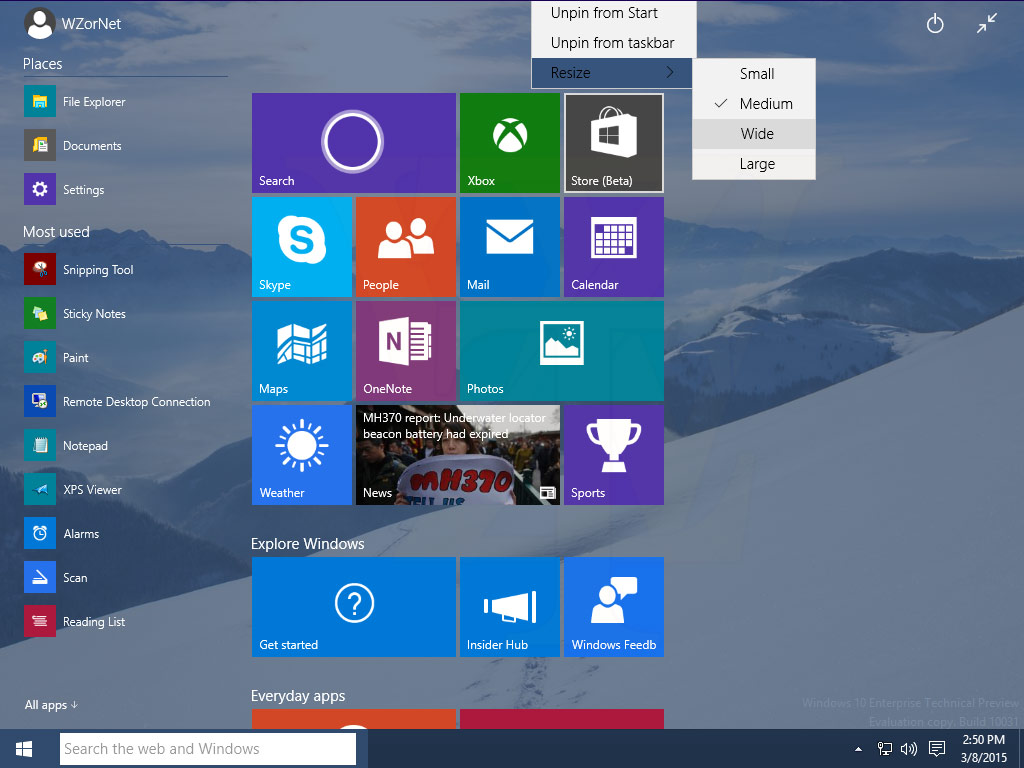Open the Get started tile
Image resolution: width=1024 pixels, height=768 pixels.
[x=353, y=607]
